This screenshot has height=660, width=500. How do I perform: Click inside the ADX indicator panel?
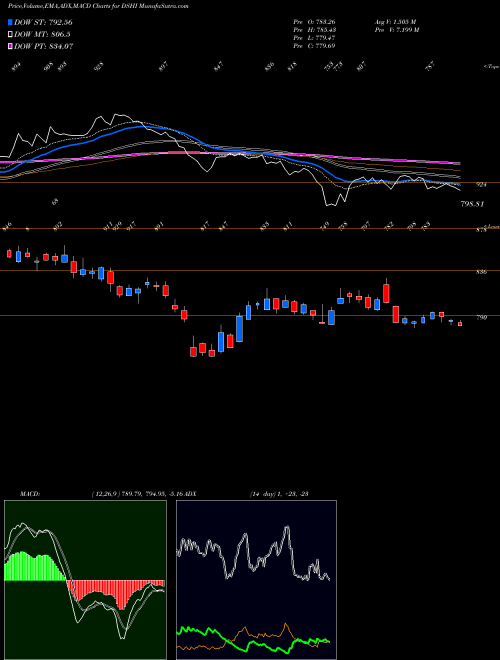click(x=256, y=580)
